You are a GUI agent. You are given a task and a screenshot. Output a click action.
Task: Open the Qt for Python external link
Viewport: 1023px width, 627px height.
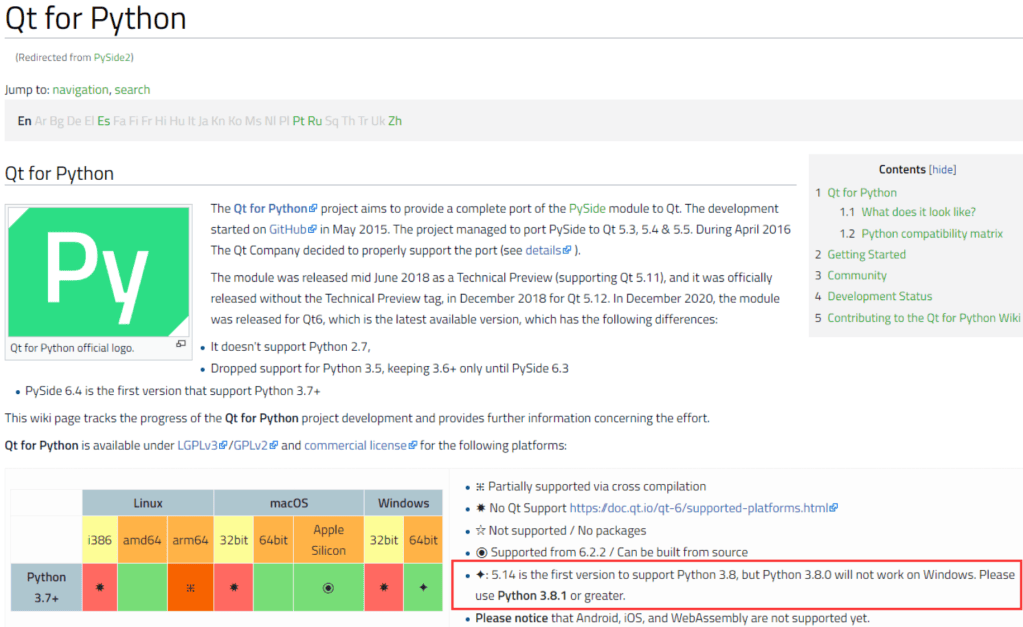(x=275, y=208)
